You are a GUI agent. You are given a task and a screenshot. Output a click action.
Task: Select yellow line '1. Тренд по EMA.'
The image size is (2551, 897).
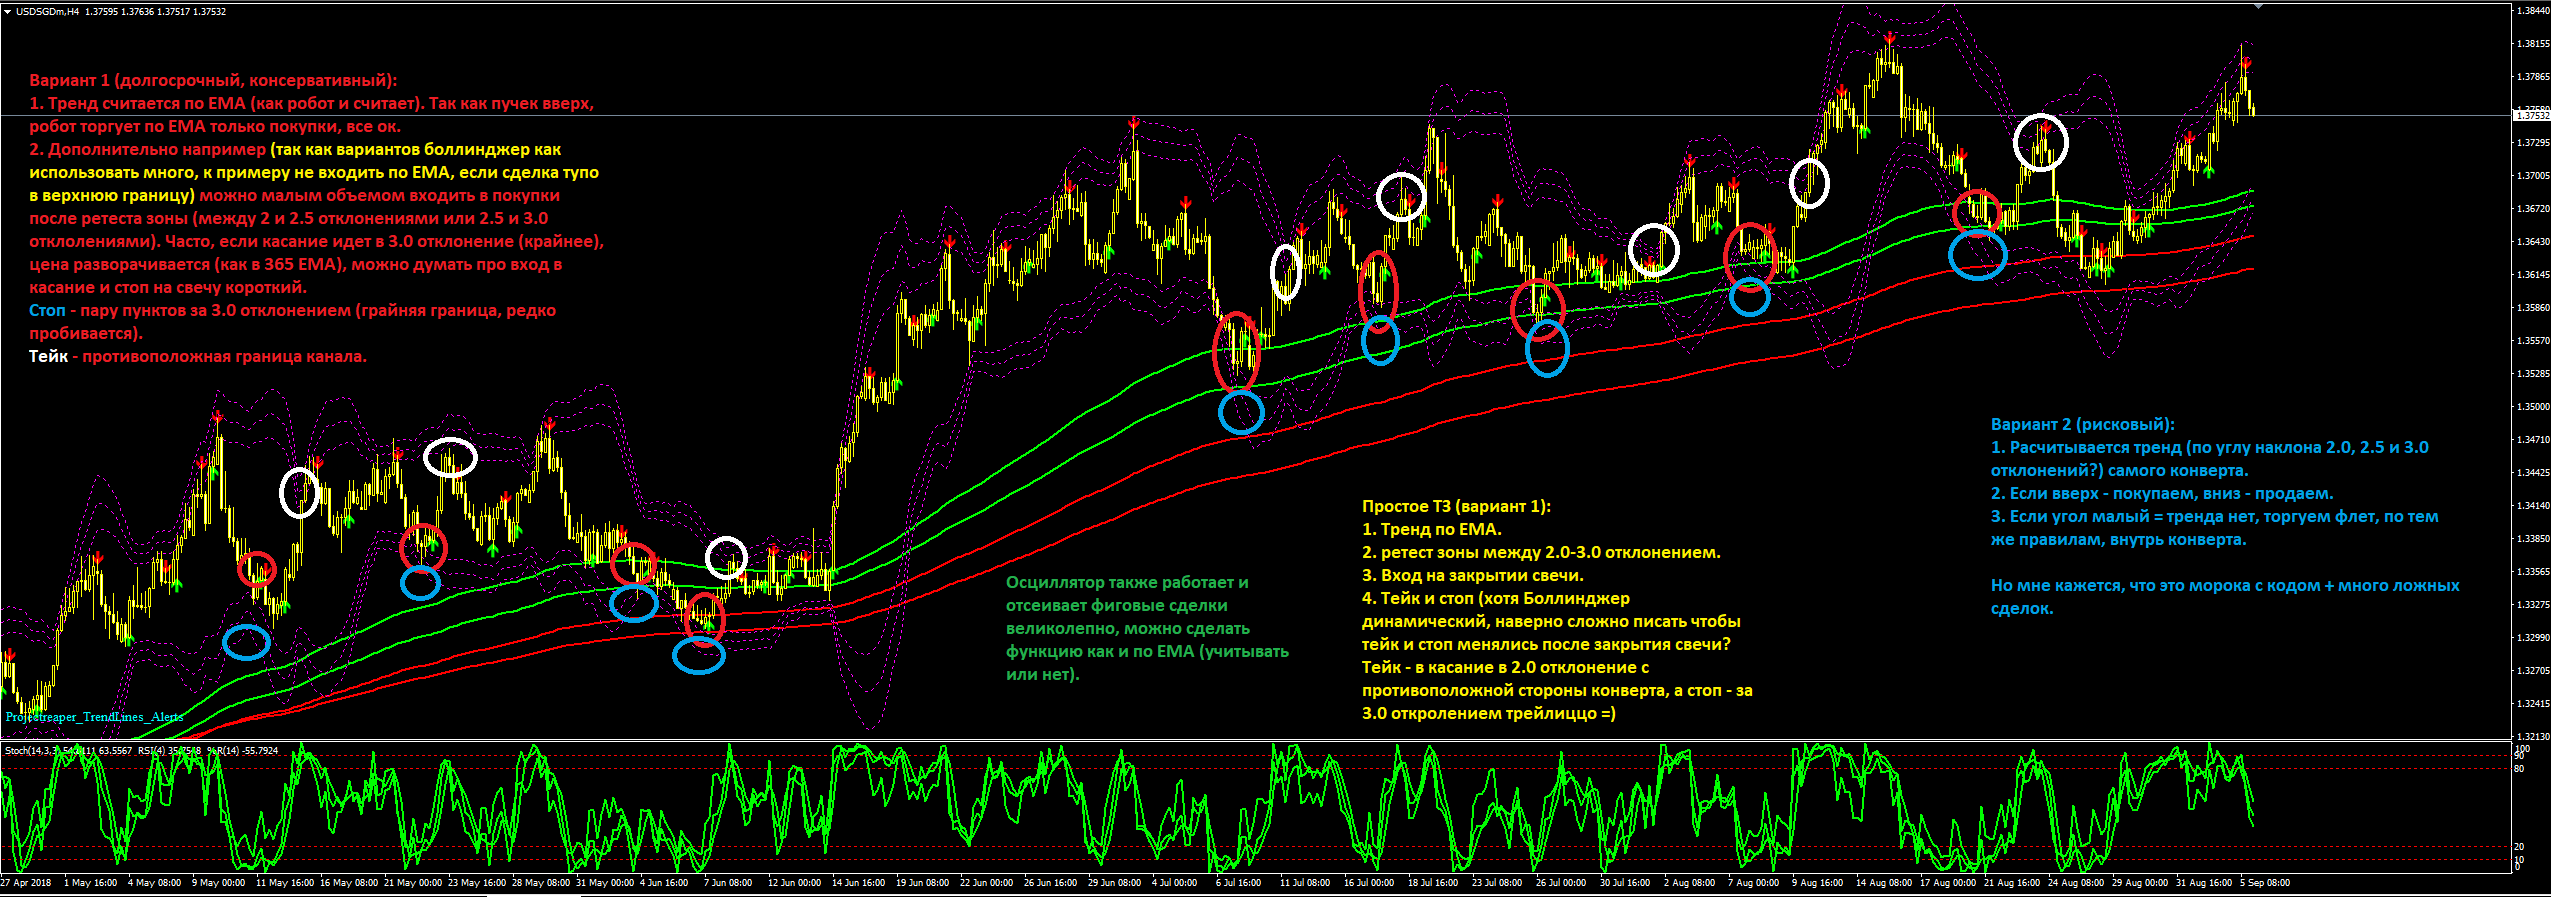coord(1432,530)
